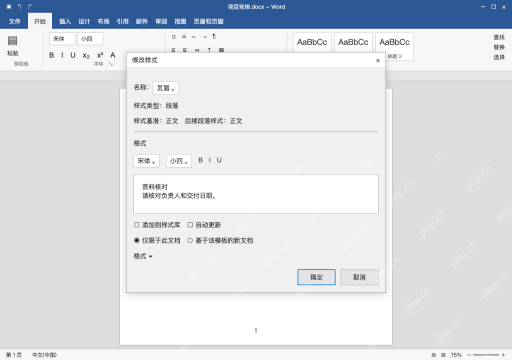Check the 自动更新 checkbox
512x360 pixels.
190,225
